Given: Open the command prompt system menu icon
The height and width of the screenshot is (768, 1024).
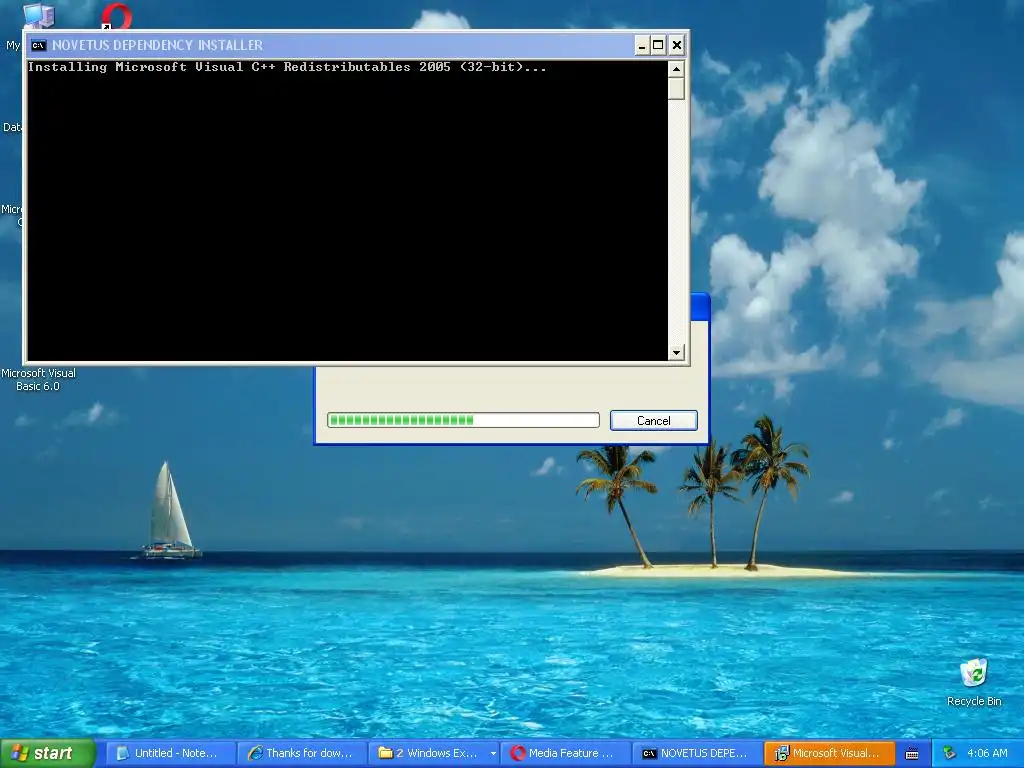Looking at the screenshot, I should tap(39, 45).
